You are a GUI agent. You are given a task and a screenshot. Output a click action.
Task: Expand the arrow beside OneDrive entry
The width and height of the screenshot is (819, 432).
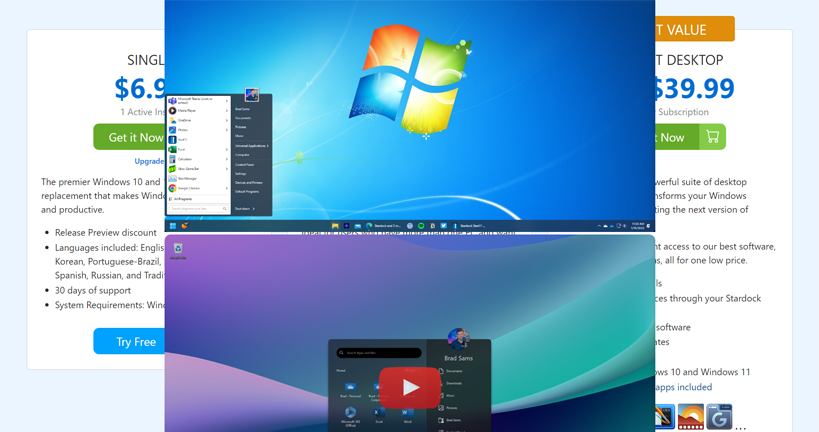click(227, 120)
